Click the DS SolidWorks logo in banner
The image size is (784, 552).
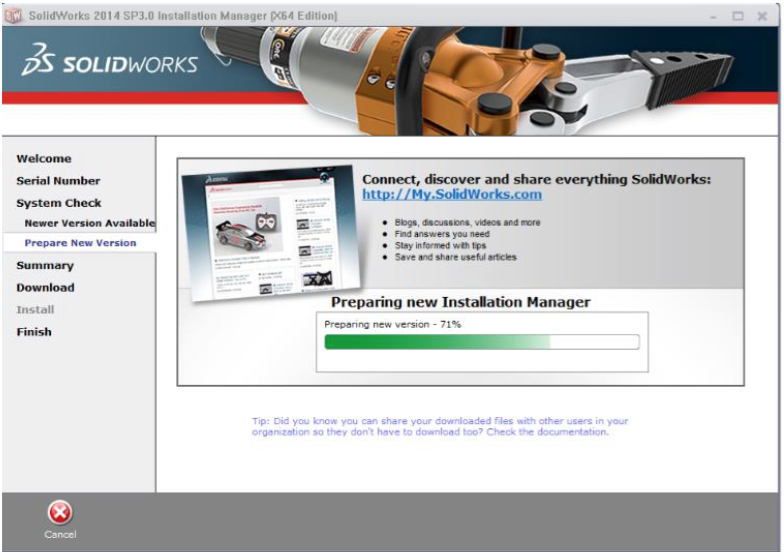point(111,62)
